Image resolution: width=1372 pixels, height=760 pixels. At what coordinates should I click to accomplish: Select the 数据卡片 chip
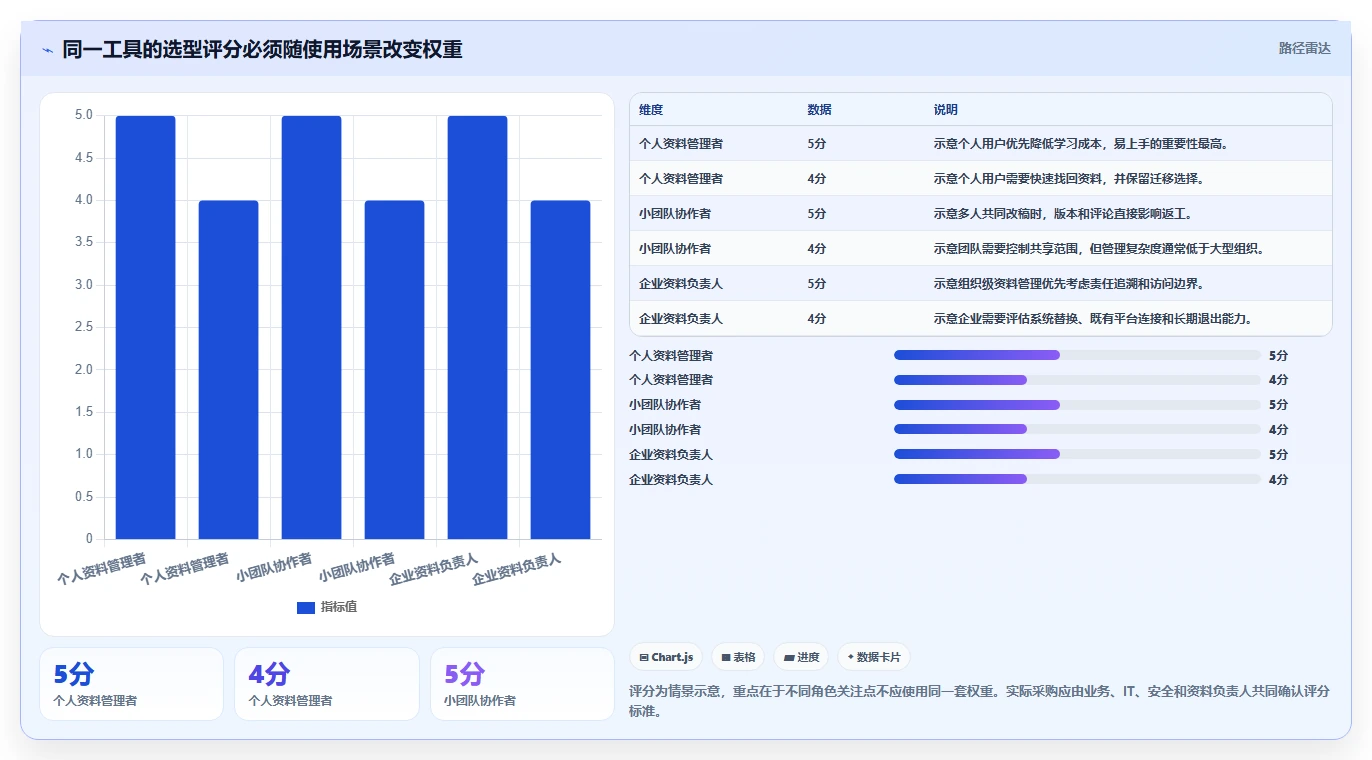click(x=874, y=657)
